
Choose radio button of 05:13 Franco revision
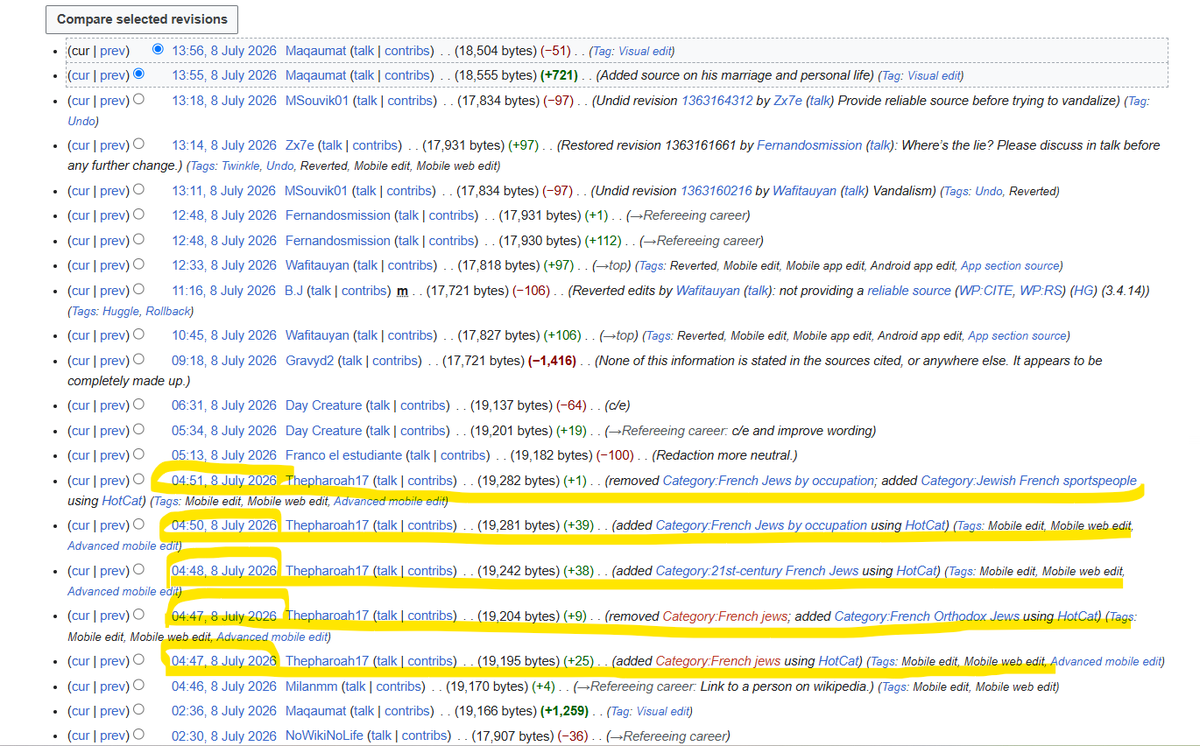click(139, 455)
